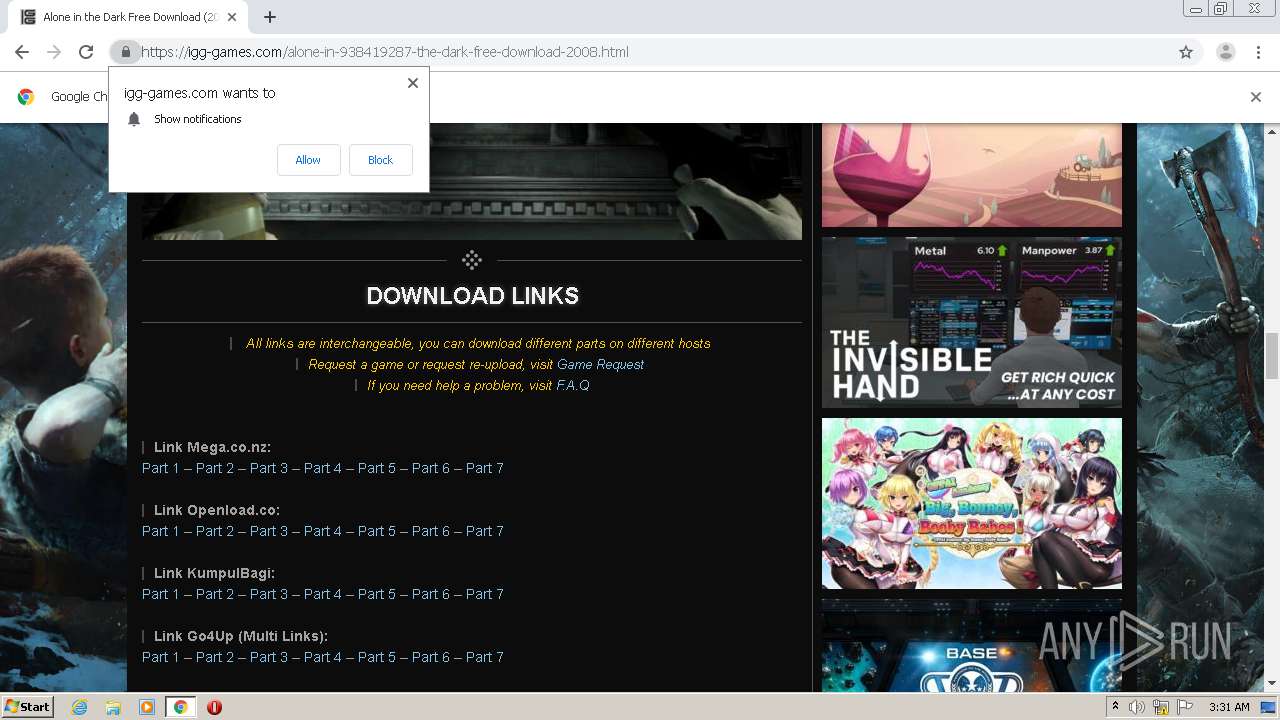Open Mega.co.nz Part 6 link
This screenshot has width=1280, height=720.
(431, 468)
